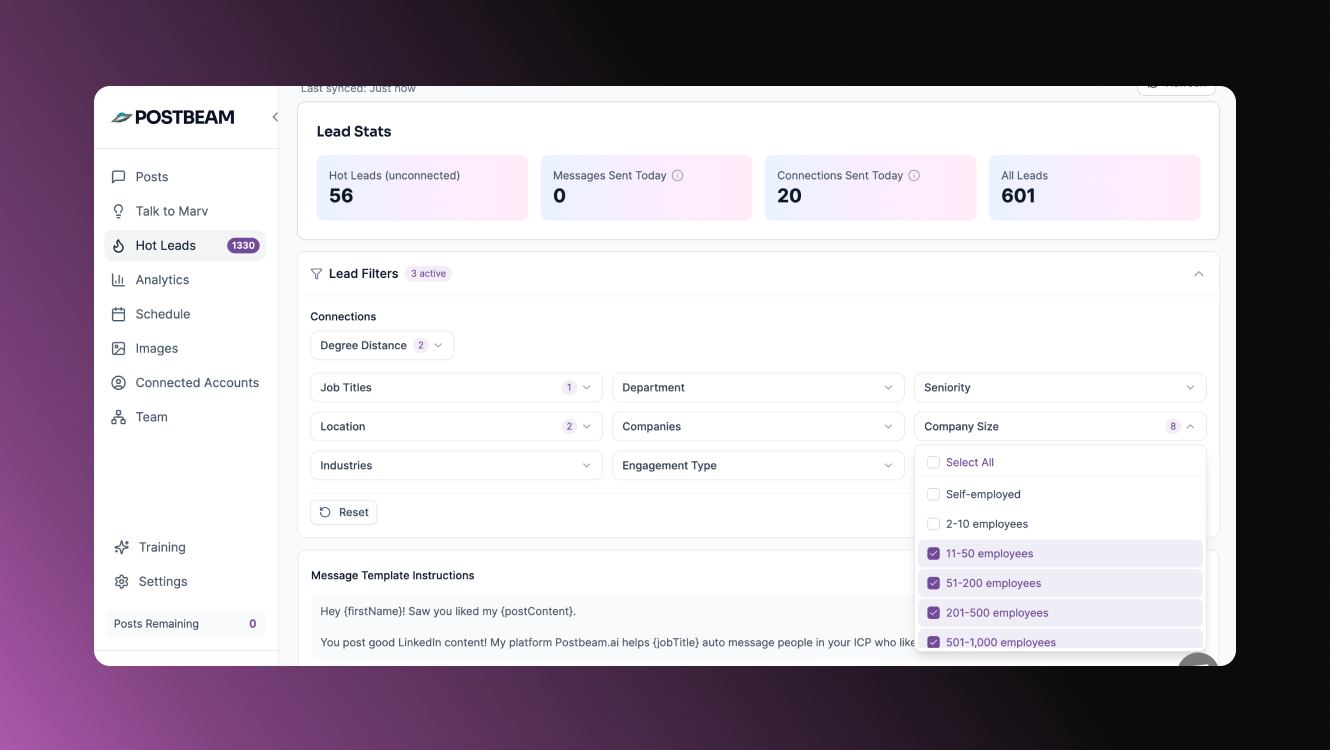1330x750 pixels.
Task: Click the Reset circular arrow icon
Action: (x=325, y=512)
